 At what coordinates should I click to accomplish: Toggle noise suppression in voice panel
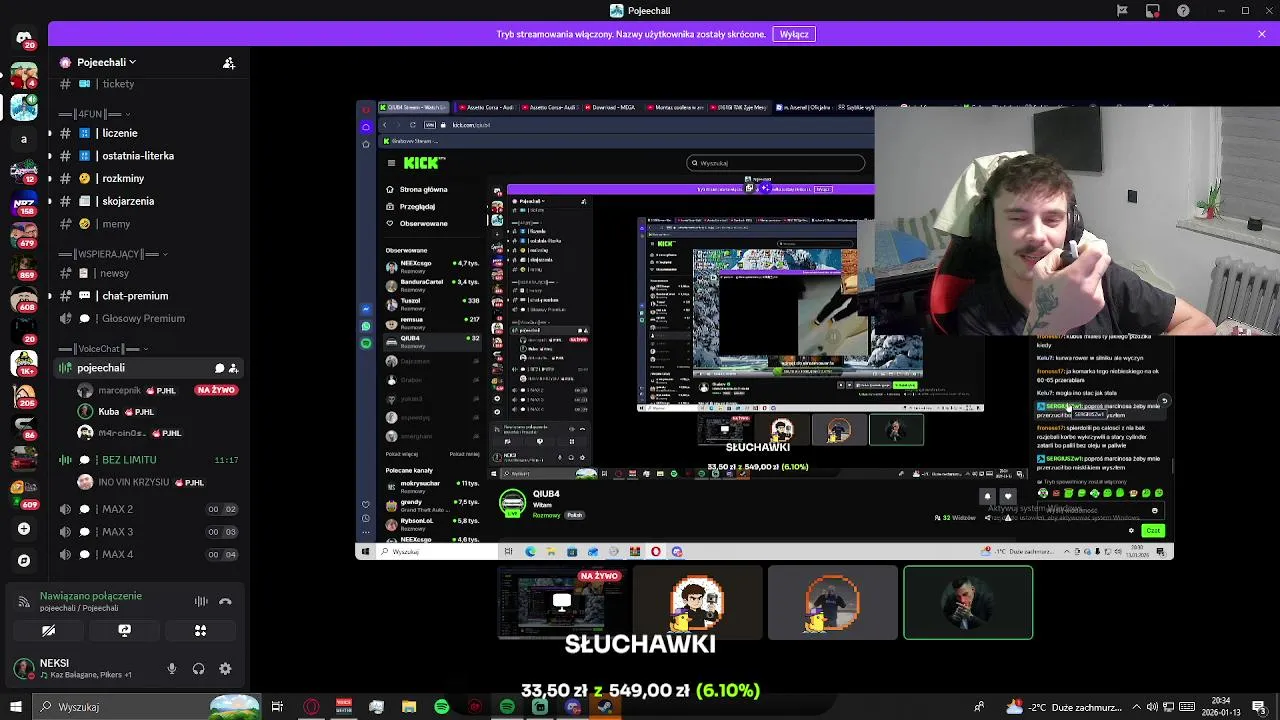click(201, 602)
